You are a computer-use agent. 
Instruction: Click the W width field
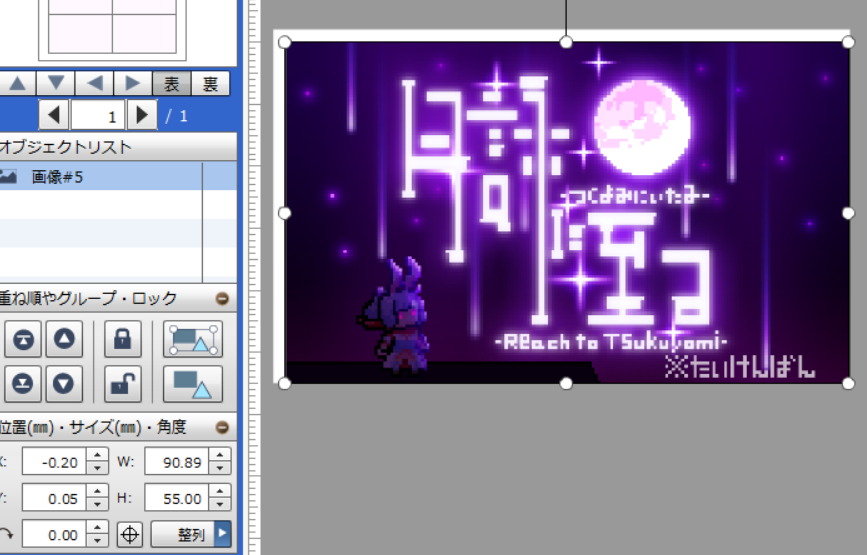pos(177,462)
